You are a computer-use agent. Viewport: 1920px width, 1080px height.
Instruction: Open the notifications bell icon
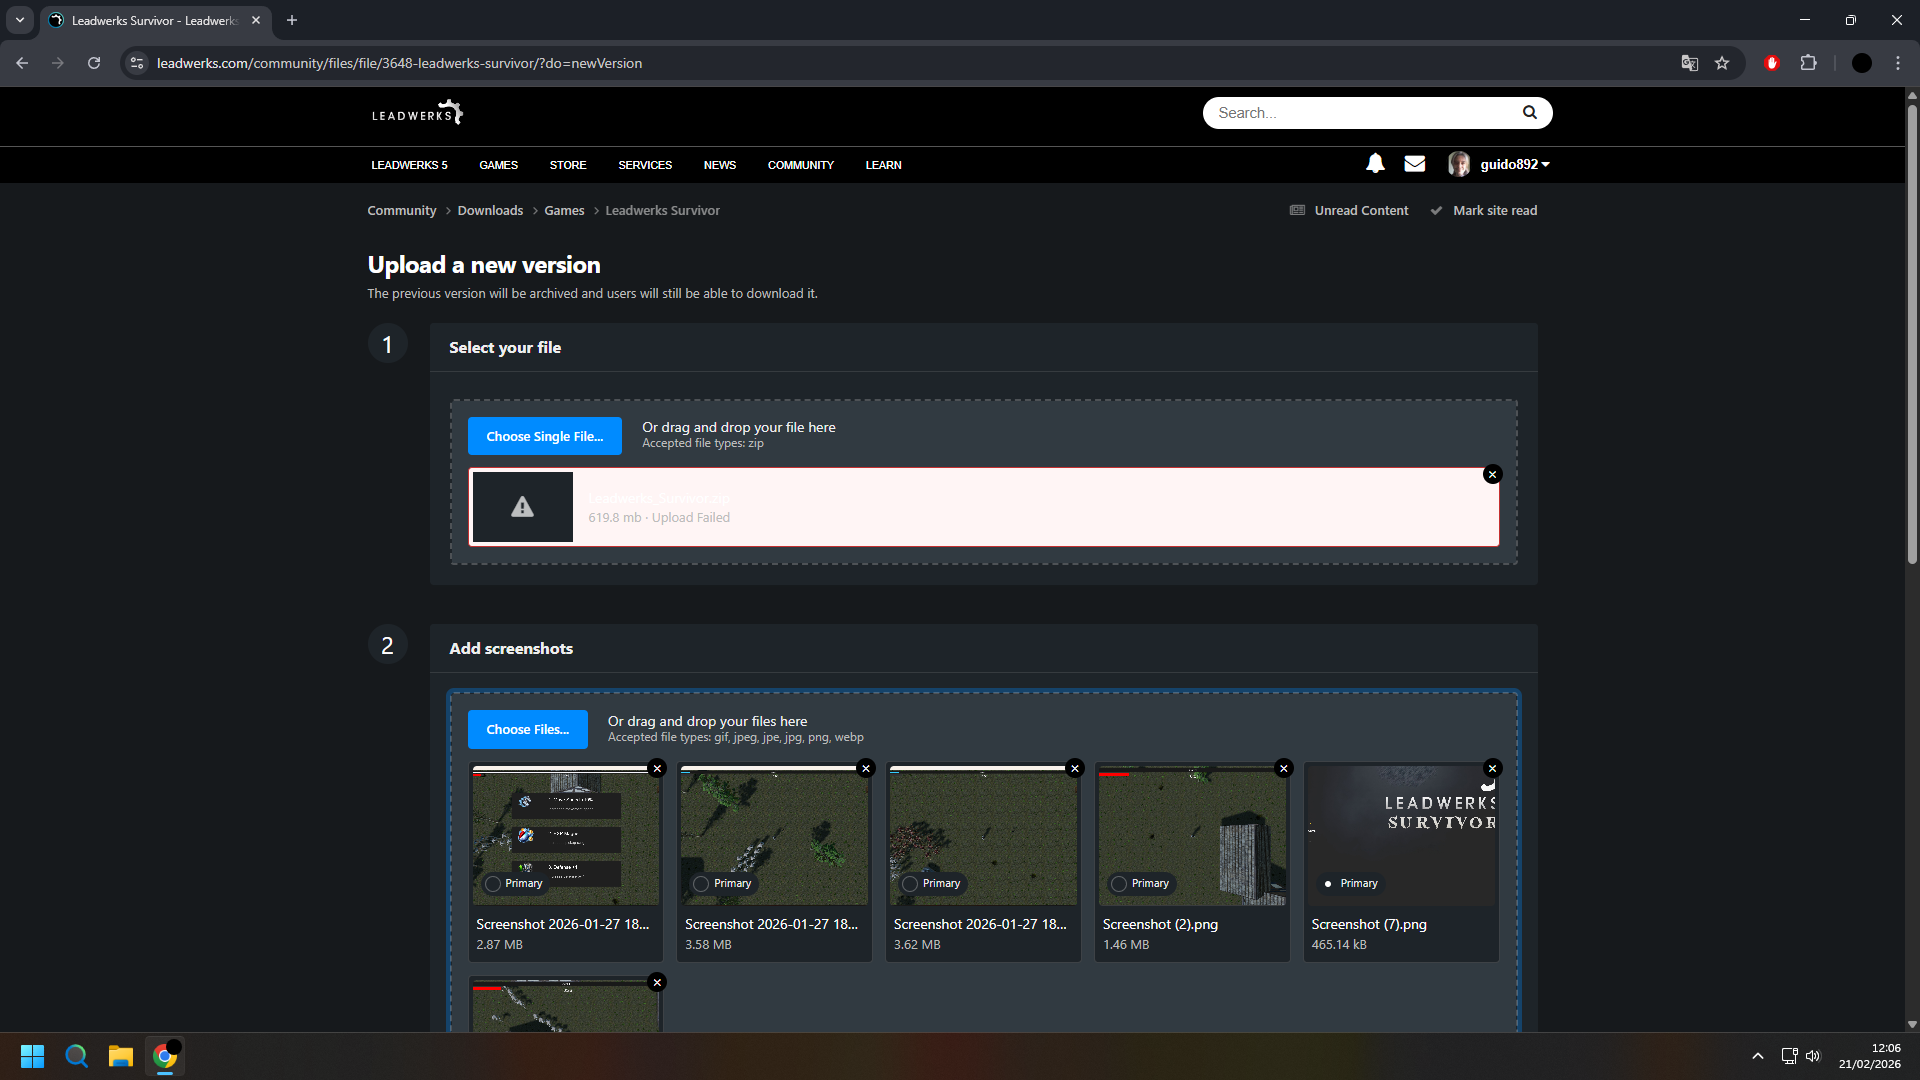pyautogui.click(x=1375, y=164)
